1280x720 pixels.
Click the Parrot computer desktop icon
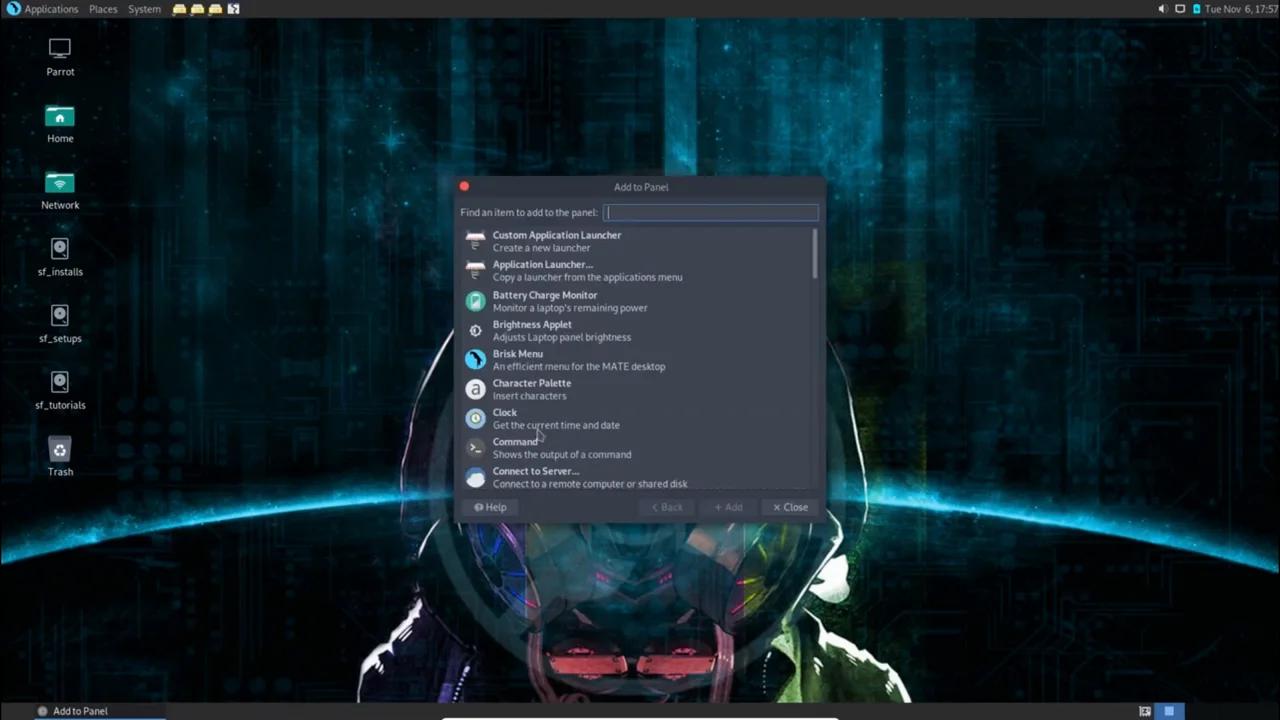pyautogui.click(x=60, y=48)
